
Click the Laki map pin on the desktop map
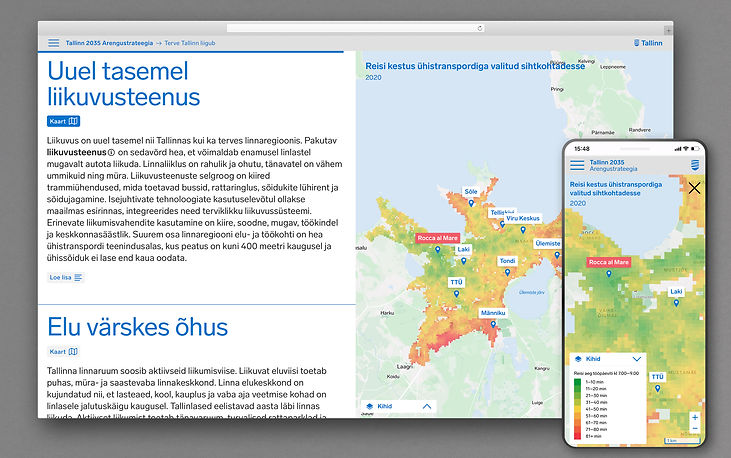coord(463,261)
